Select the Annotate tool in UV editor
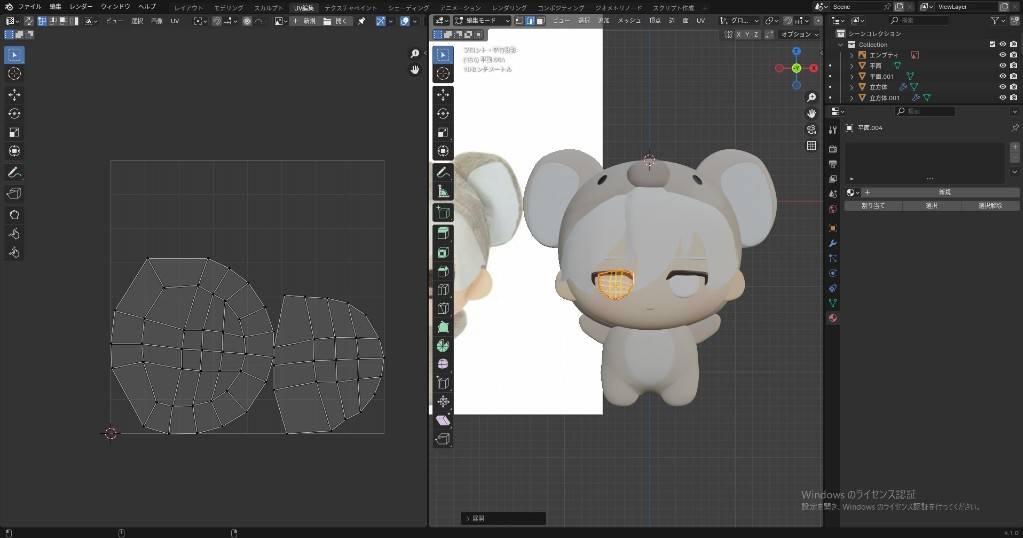The width and height of the screenshot is (1023, 538). [15, 173]
